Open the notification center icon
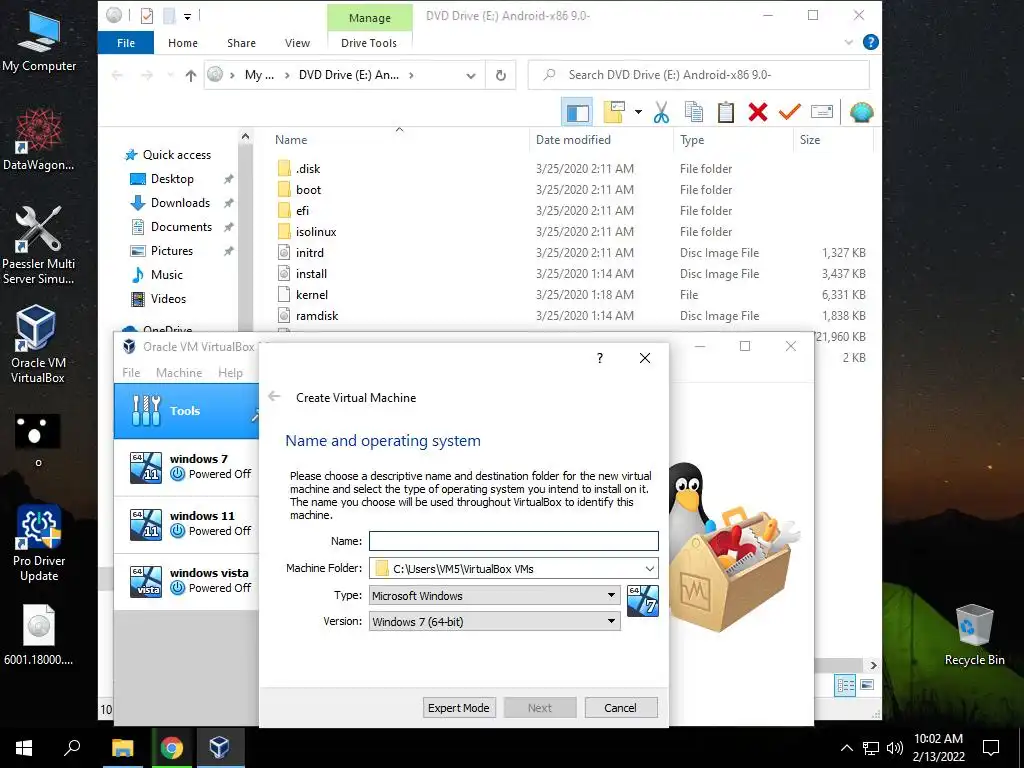Screen dimensions: 1024x768 click(x=991, y=748)
